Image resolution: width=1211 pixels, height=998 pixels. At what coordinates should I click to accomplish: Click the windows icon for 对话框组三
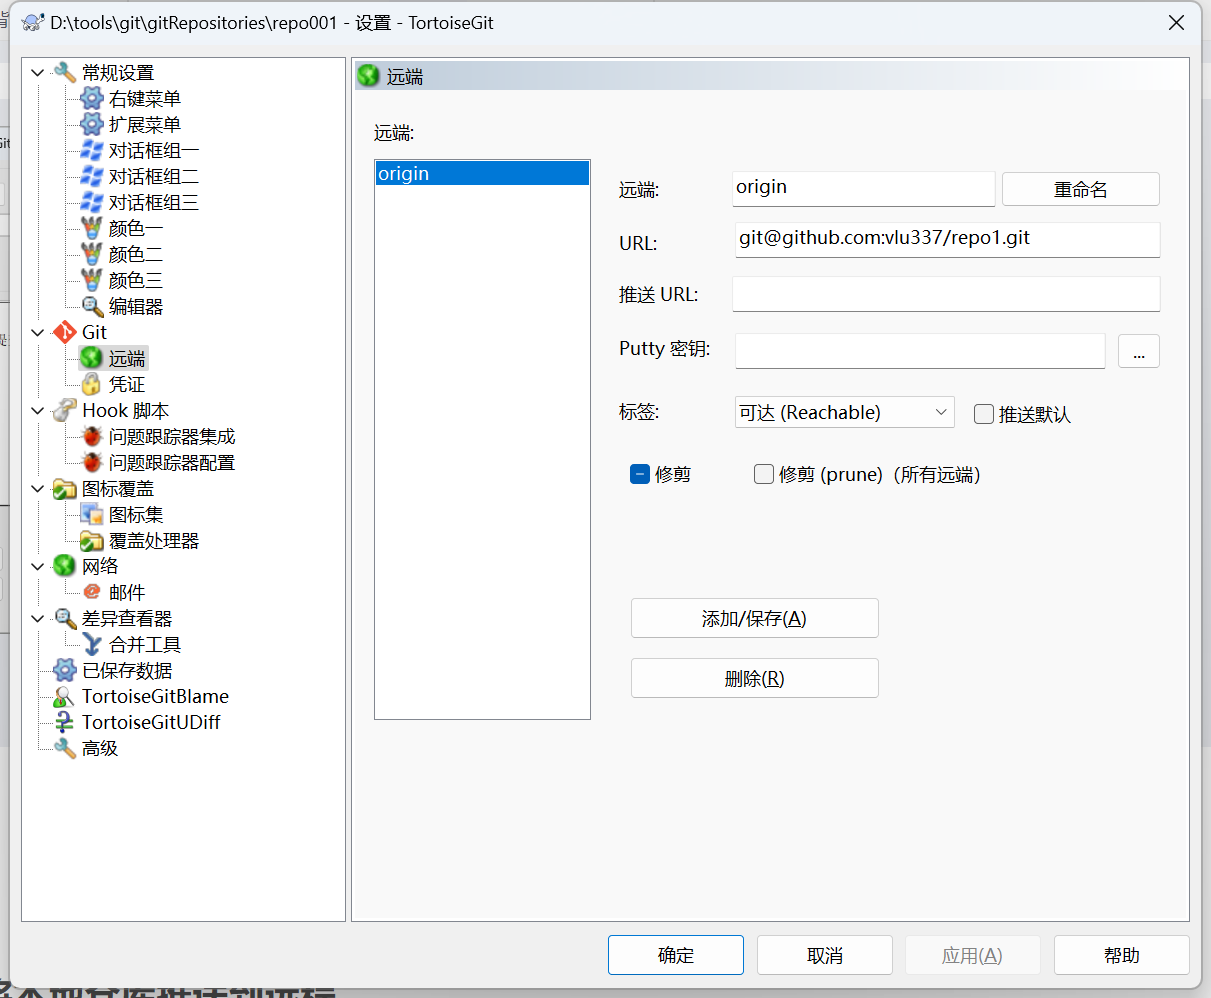click(x=92, y=202)
